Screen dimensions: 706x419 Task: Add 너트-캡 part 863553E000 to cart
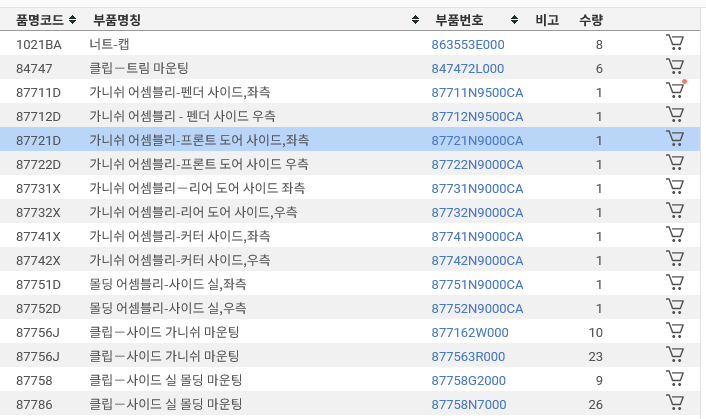[675, 44]
